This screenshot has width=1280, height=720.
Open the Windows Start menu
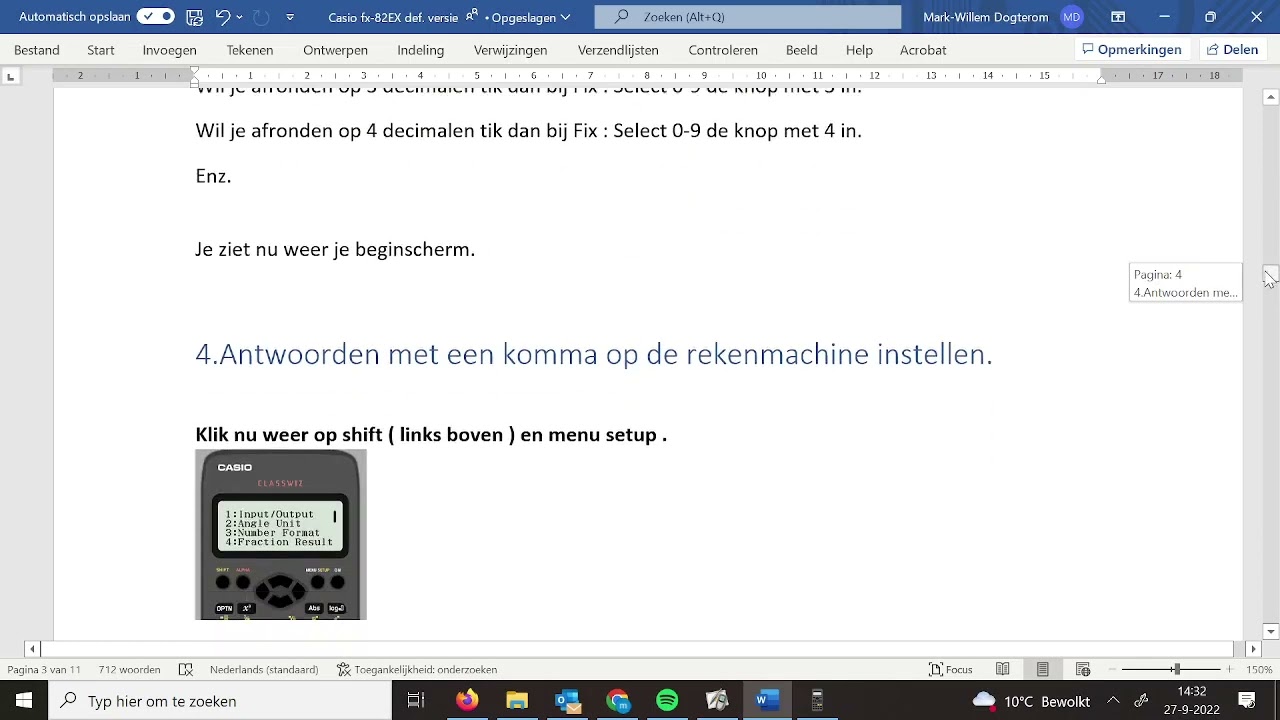pos(24,701)
